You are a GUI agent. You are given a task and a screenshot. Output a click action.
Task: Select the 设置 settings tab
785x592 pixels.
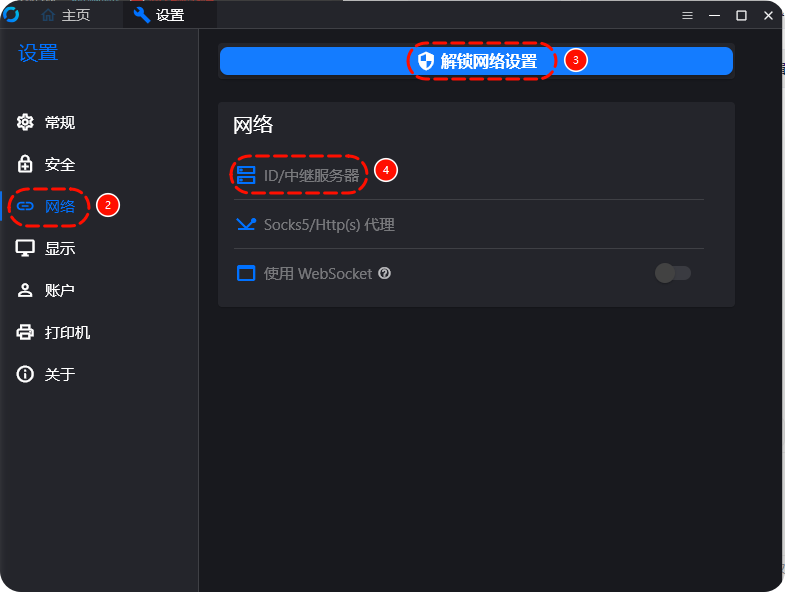pos(159,15)
